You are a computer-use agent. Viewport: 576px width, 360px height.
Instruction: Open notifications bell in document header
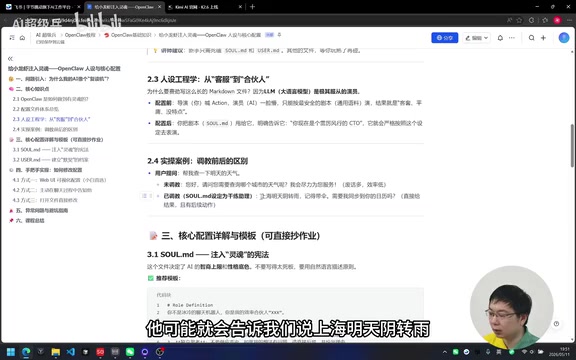(x=500, y=38)
